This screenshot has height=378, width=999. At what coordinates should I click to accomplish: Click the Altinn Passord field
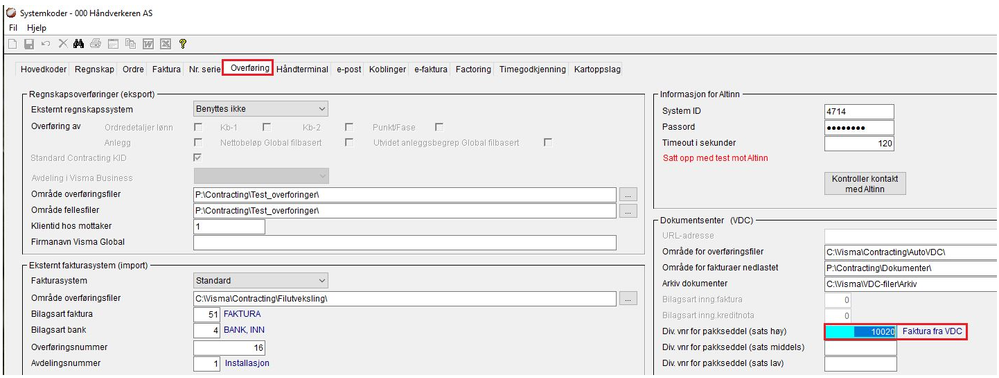859,127
